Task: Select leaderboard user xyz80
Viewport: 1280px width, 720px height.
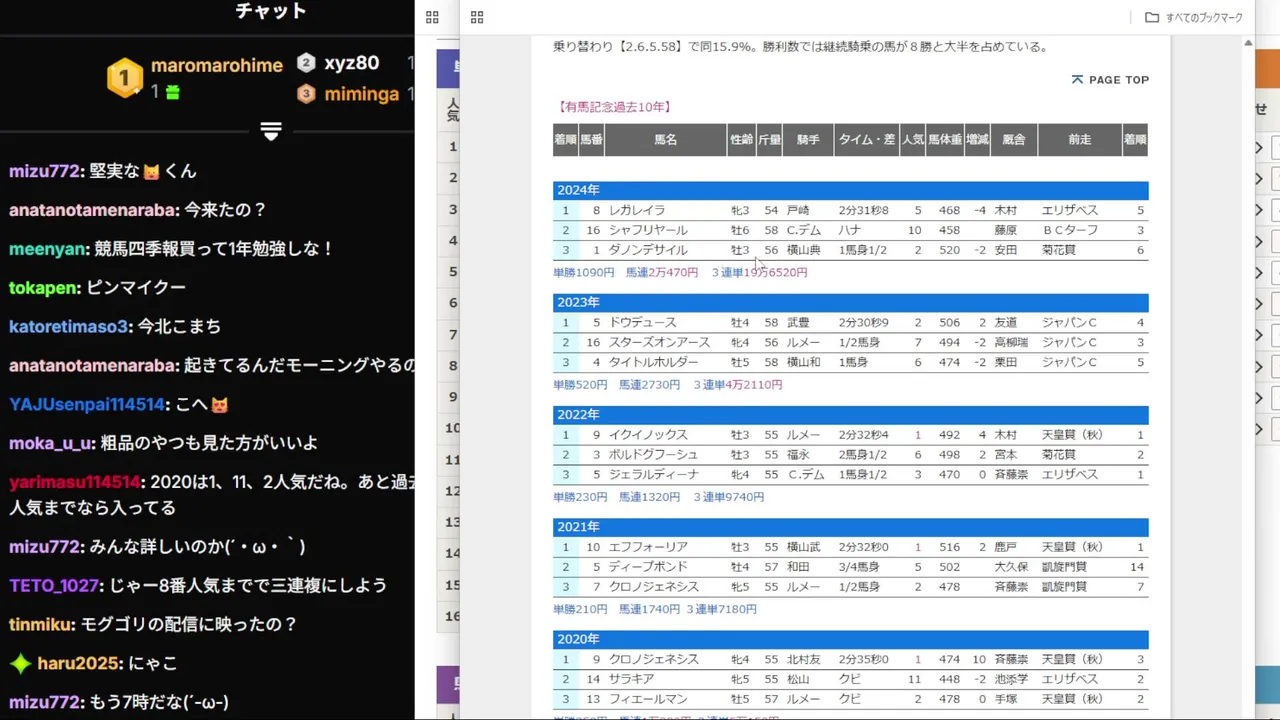Action: pyautogui.click(x=351, y=63)
